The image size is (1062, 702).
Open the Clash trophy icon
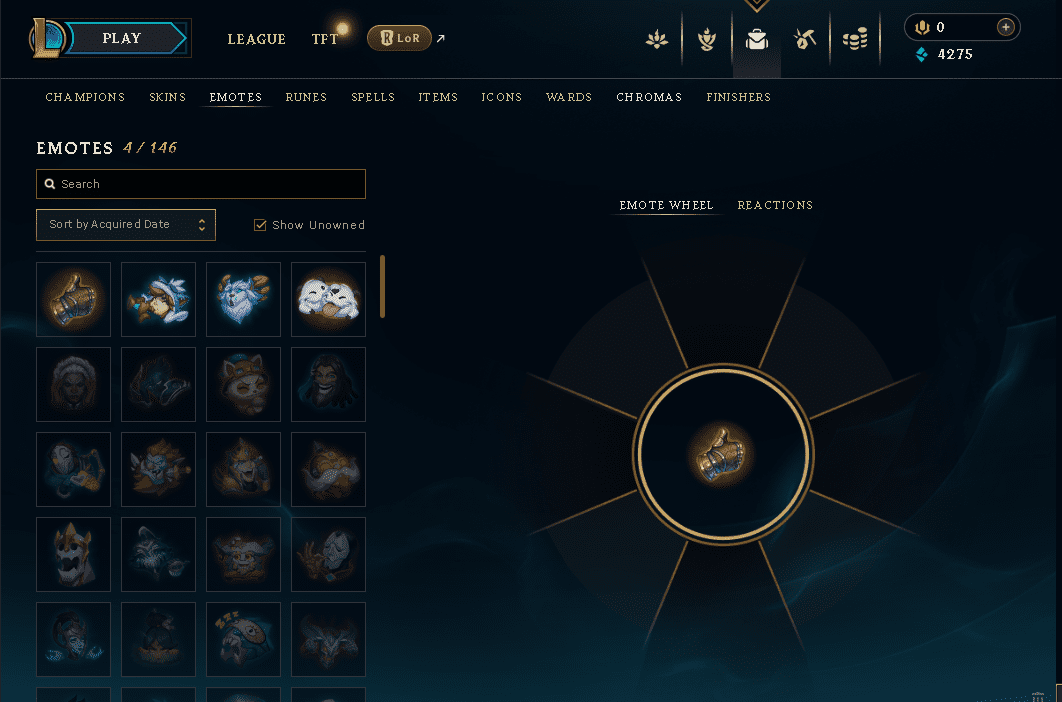(x=707, y=40)
